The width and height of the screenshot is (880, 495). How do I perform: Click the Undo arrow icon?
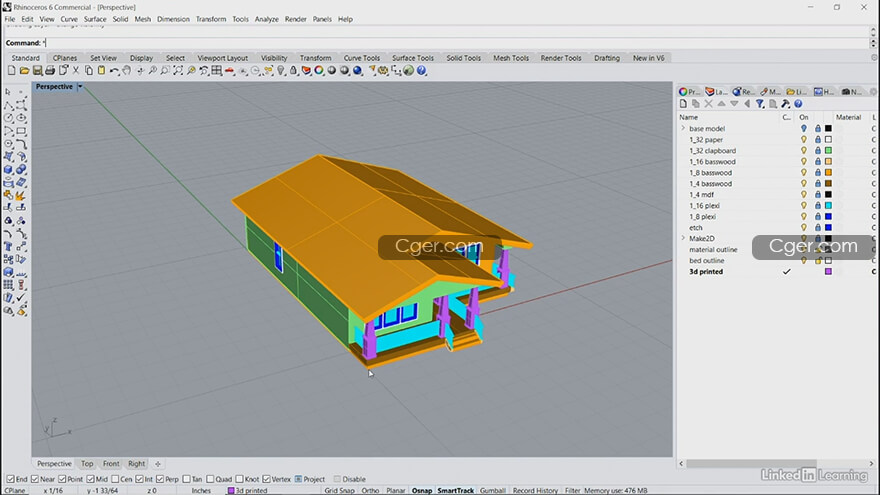click(114, 71)
